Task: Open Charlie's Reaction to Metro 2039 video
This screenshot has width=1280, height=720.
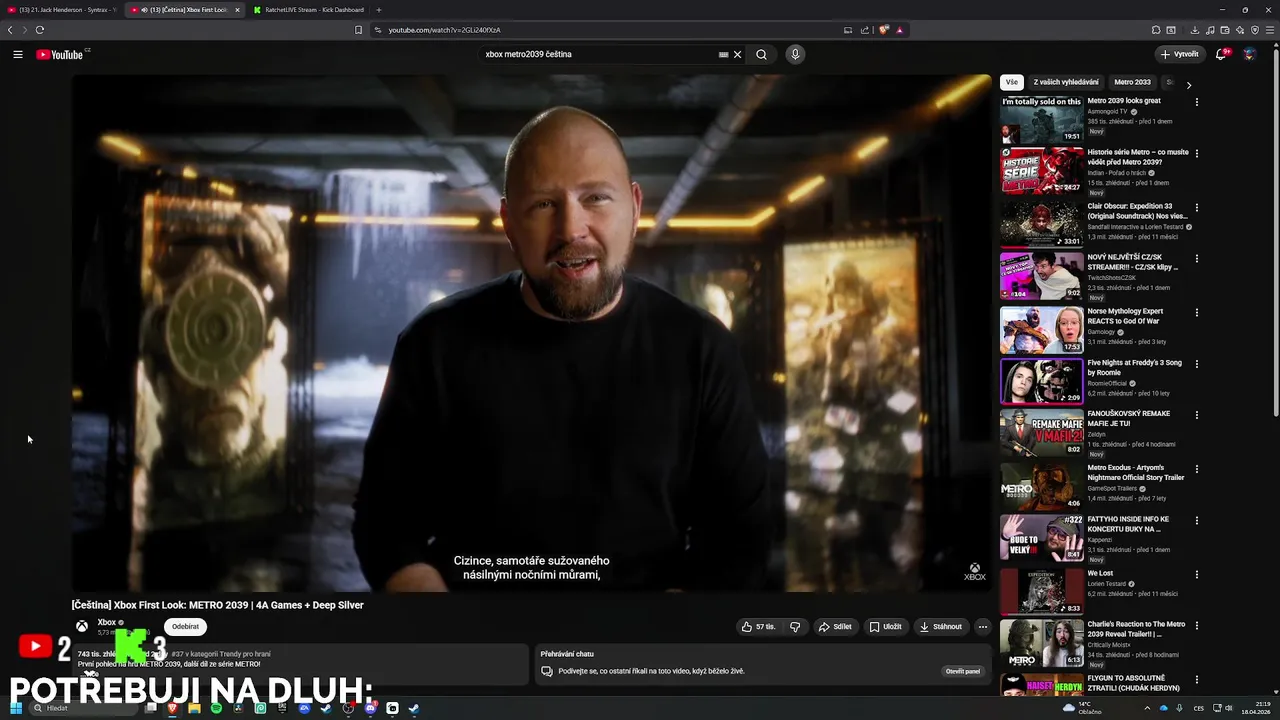Action: [x=1137, y=629]
